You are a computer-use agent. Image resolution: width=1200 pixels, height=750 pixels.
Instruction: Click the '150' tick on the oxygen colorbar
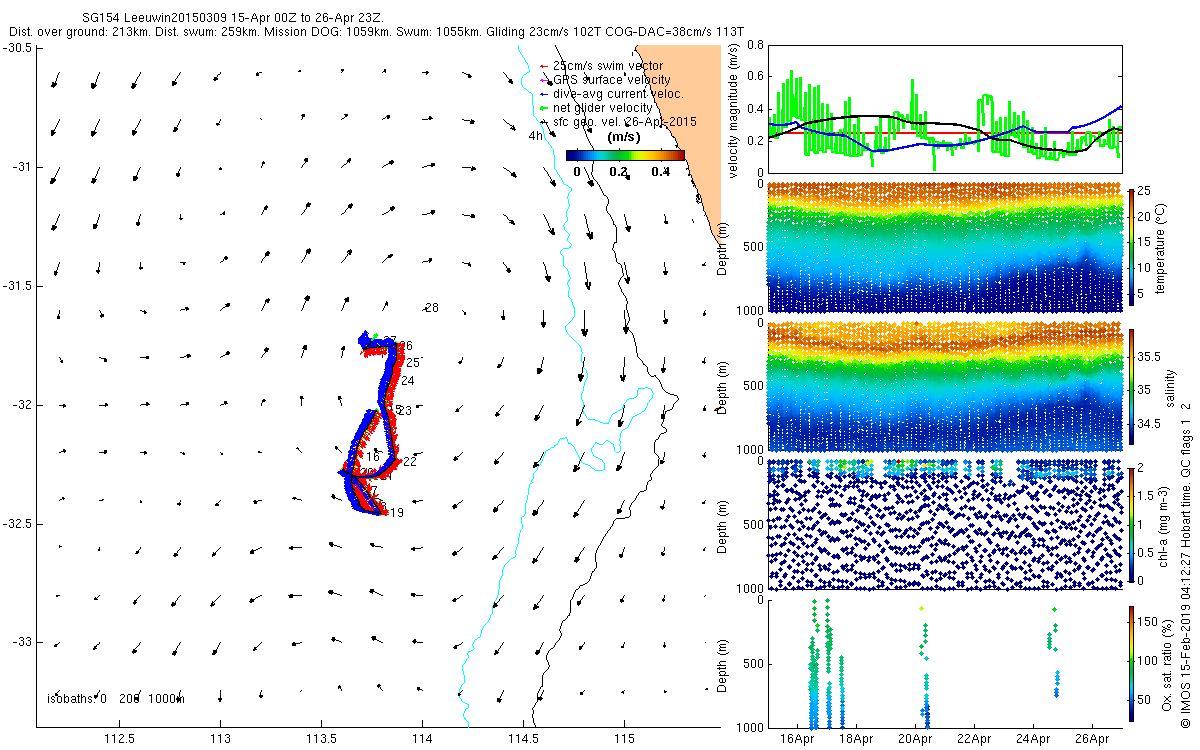pos(1147,624)
